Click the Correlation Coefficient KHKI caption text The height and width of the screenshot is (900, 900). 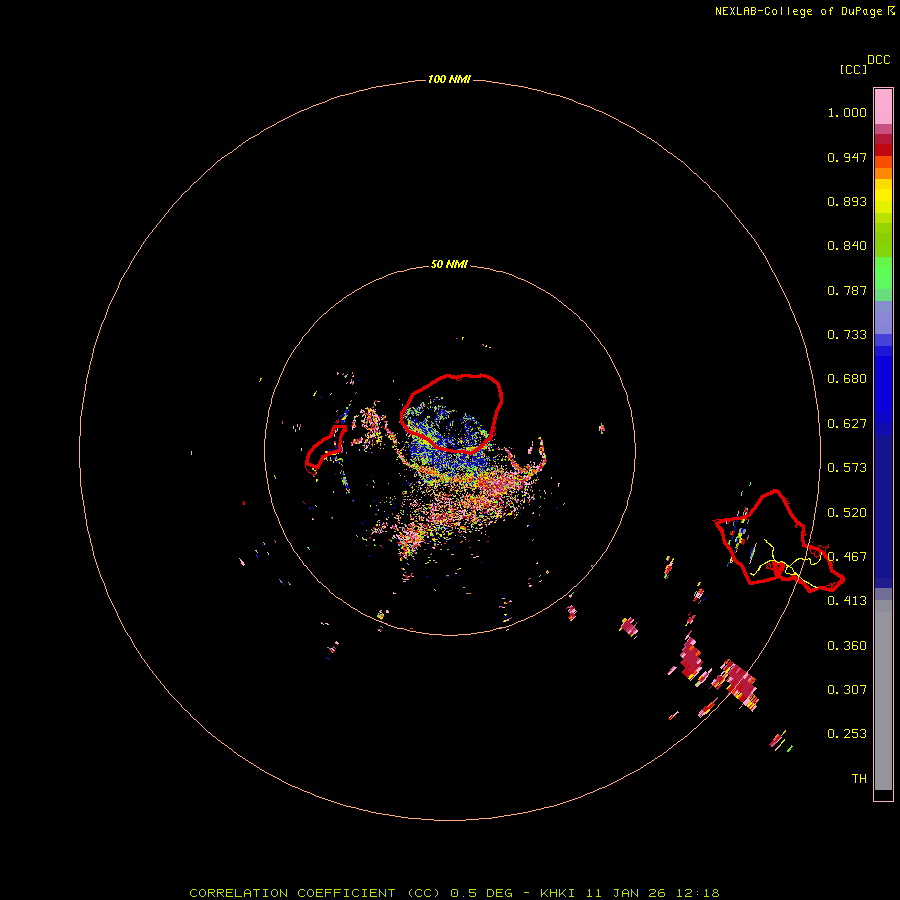pyautogui.click(x=454, y=893)
